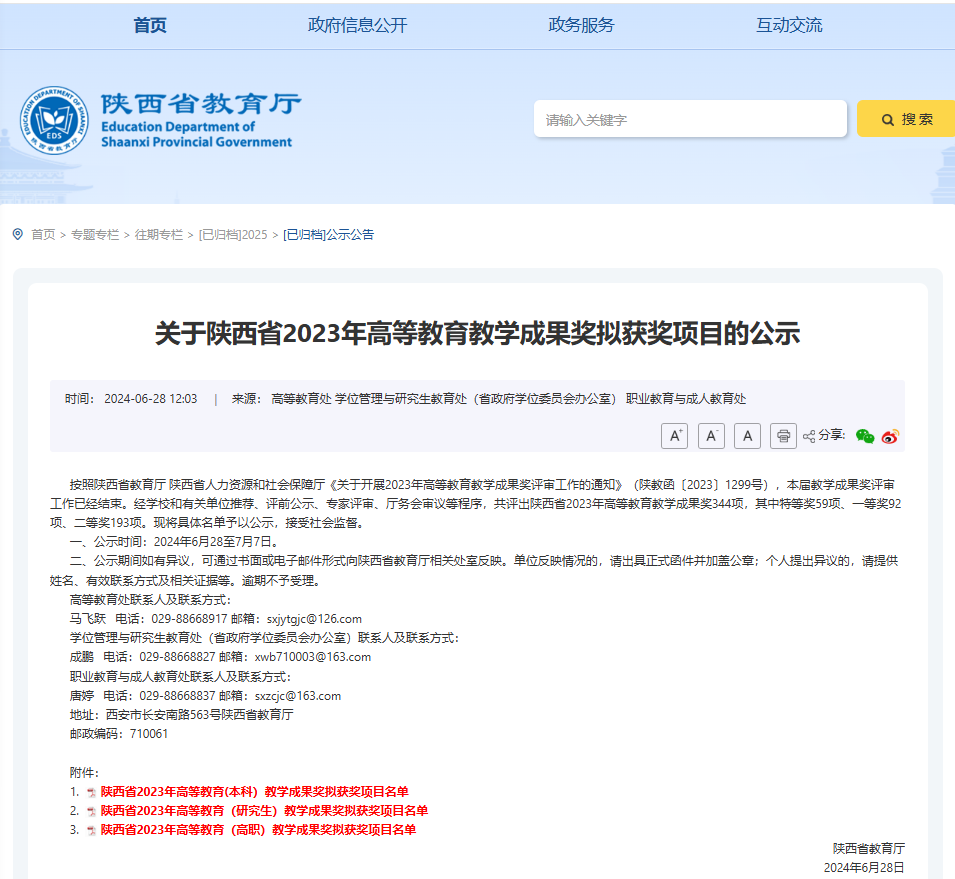Click PDF icon of 本科 attachment

tap(91, 792)
